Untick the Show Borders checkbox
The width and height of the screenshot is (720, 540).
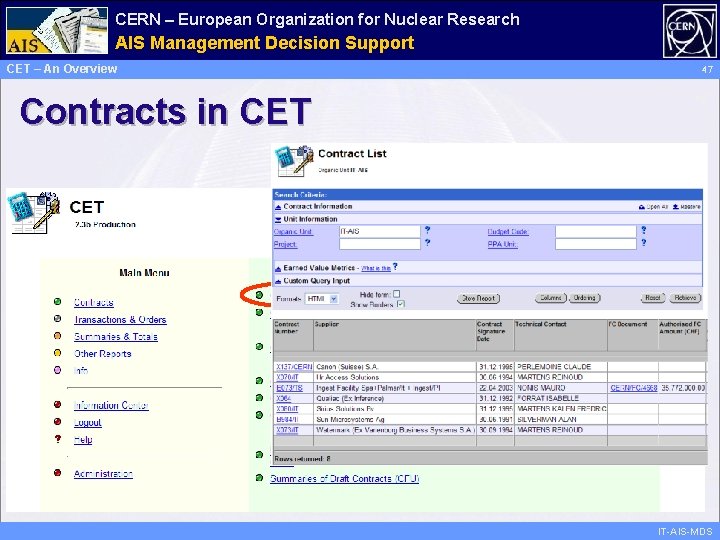click(x=400, y=304)
